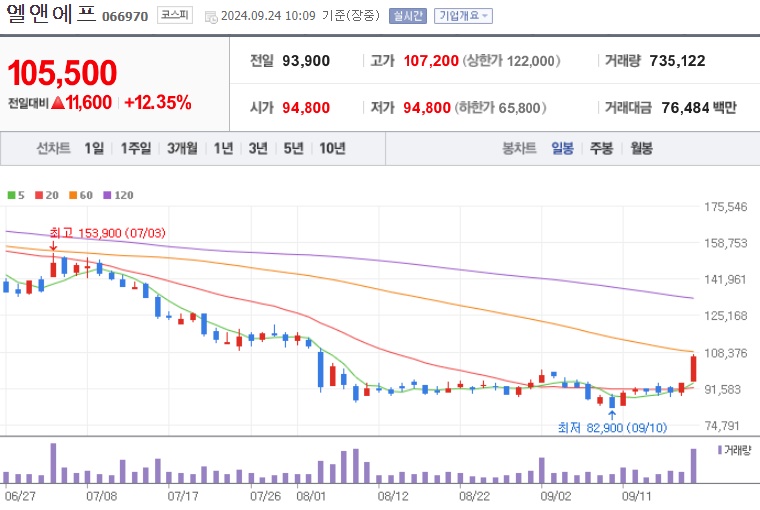This screenshot has height=510, width=760.
Task: Select the 3년 line chart tab
Action: tap(258, 148)
